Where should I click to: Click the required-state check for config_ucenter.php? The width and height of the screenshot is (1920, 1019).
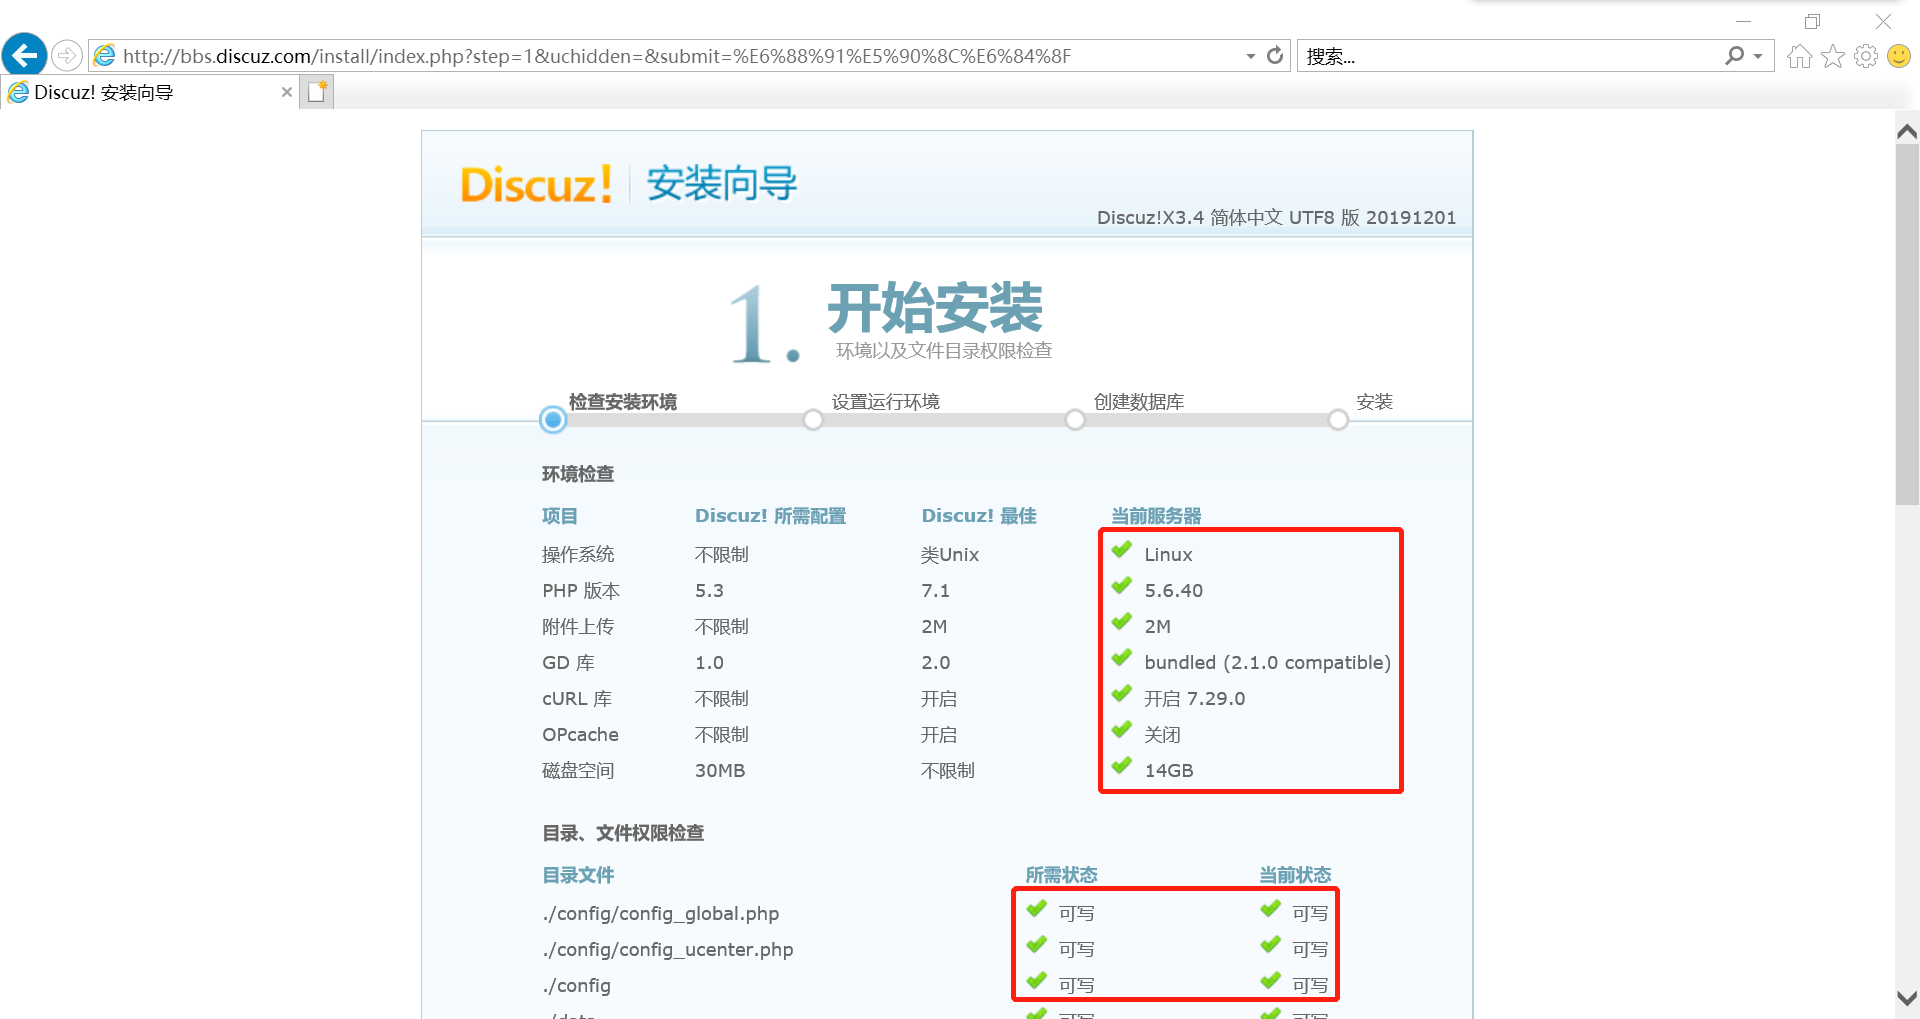coord(1037,945)
